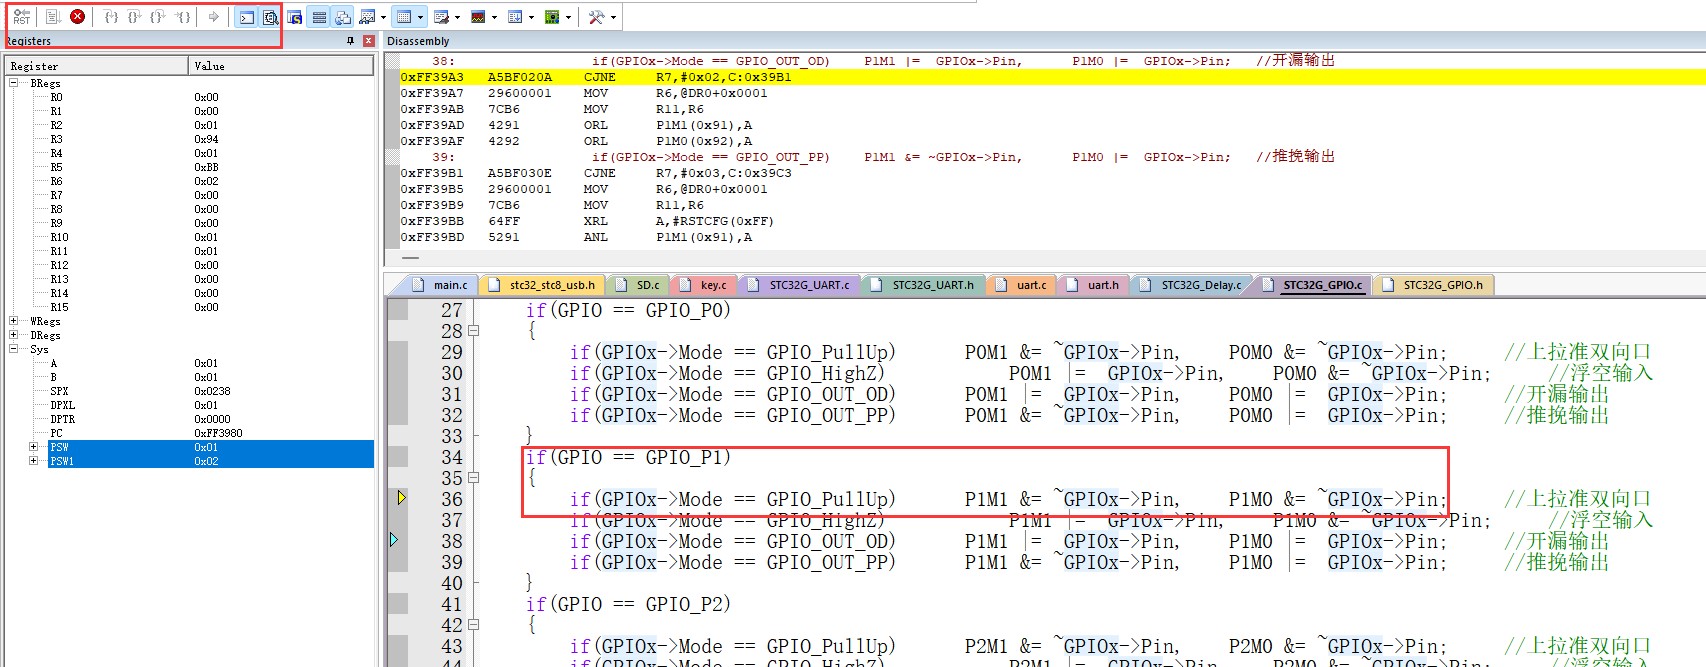The height and width of the screenshot is (667, 1706).
Task: Switch to the STC32G_UART.c tab
Action: coord(799,285)
